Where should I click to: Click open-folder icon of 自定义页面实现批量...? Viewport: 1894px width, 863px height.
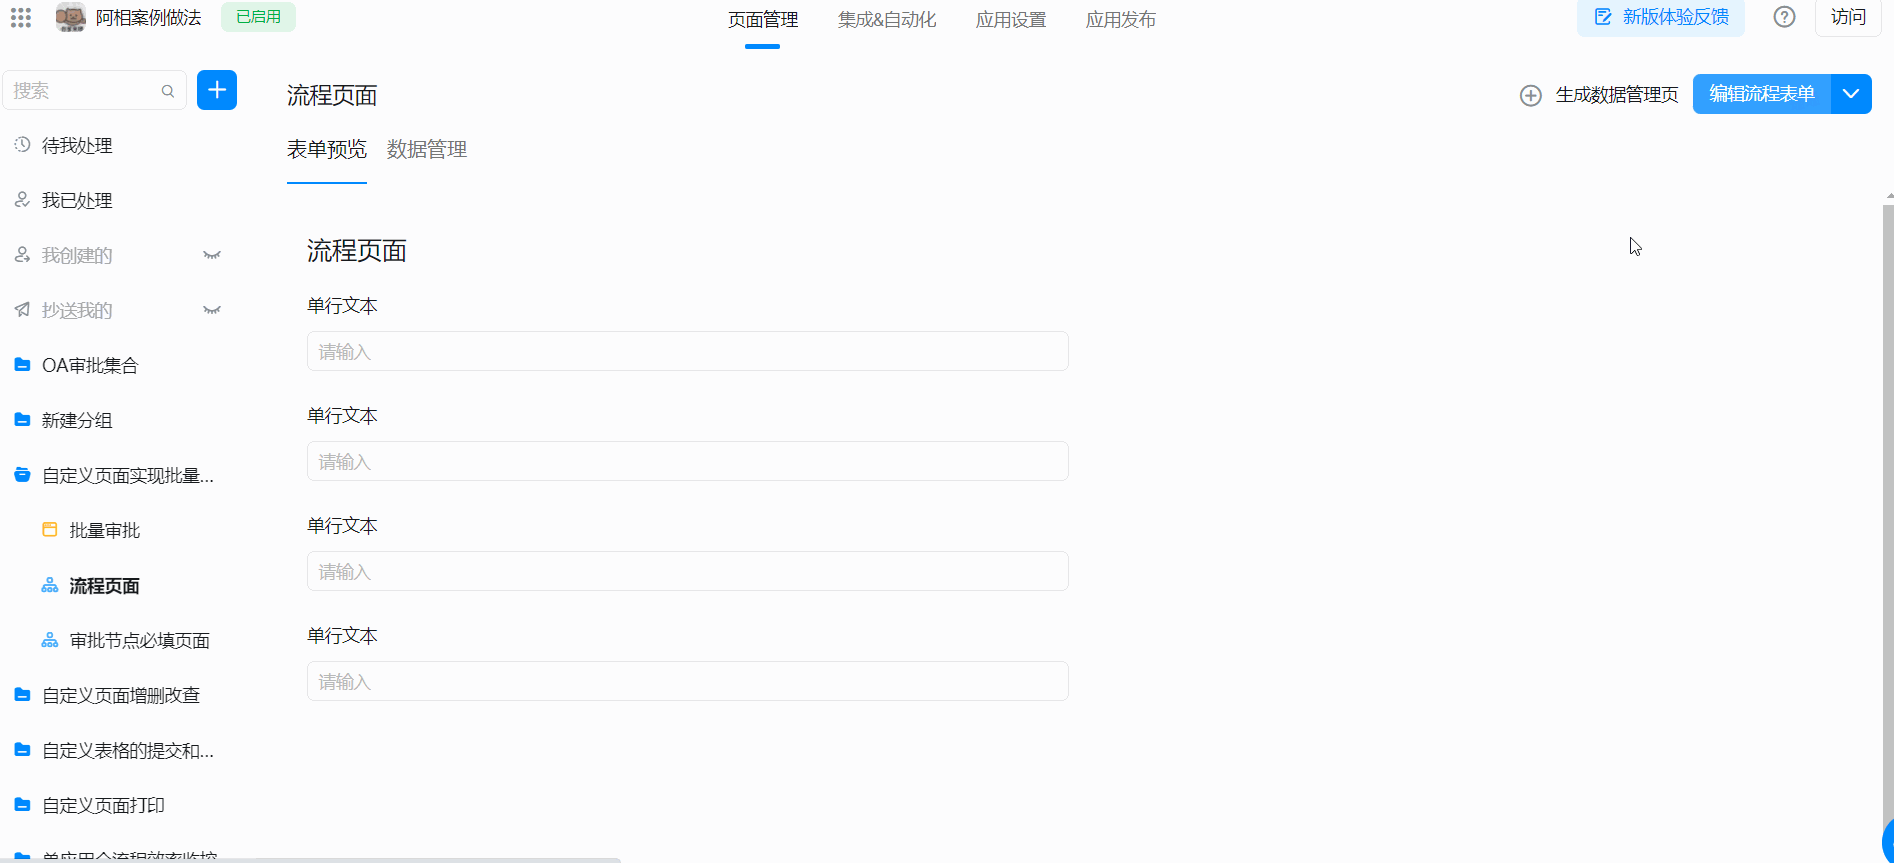click(x=22, y=475)
